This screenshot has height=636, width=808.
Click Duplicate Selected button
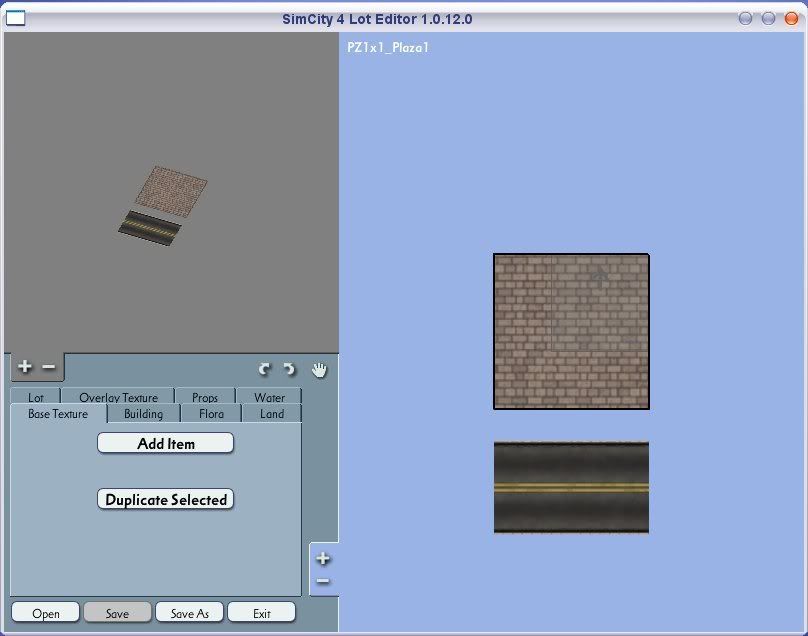pyautogui.click(x=165, y=499)
